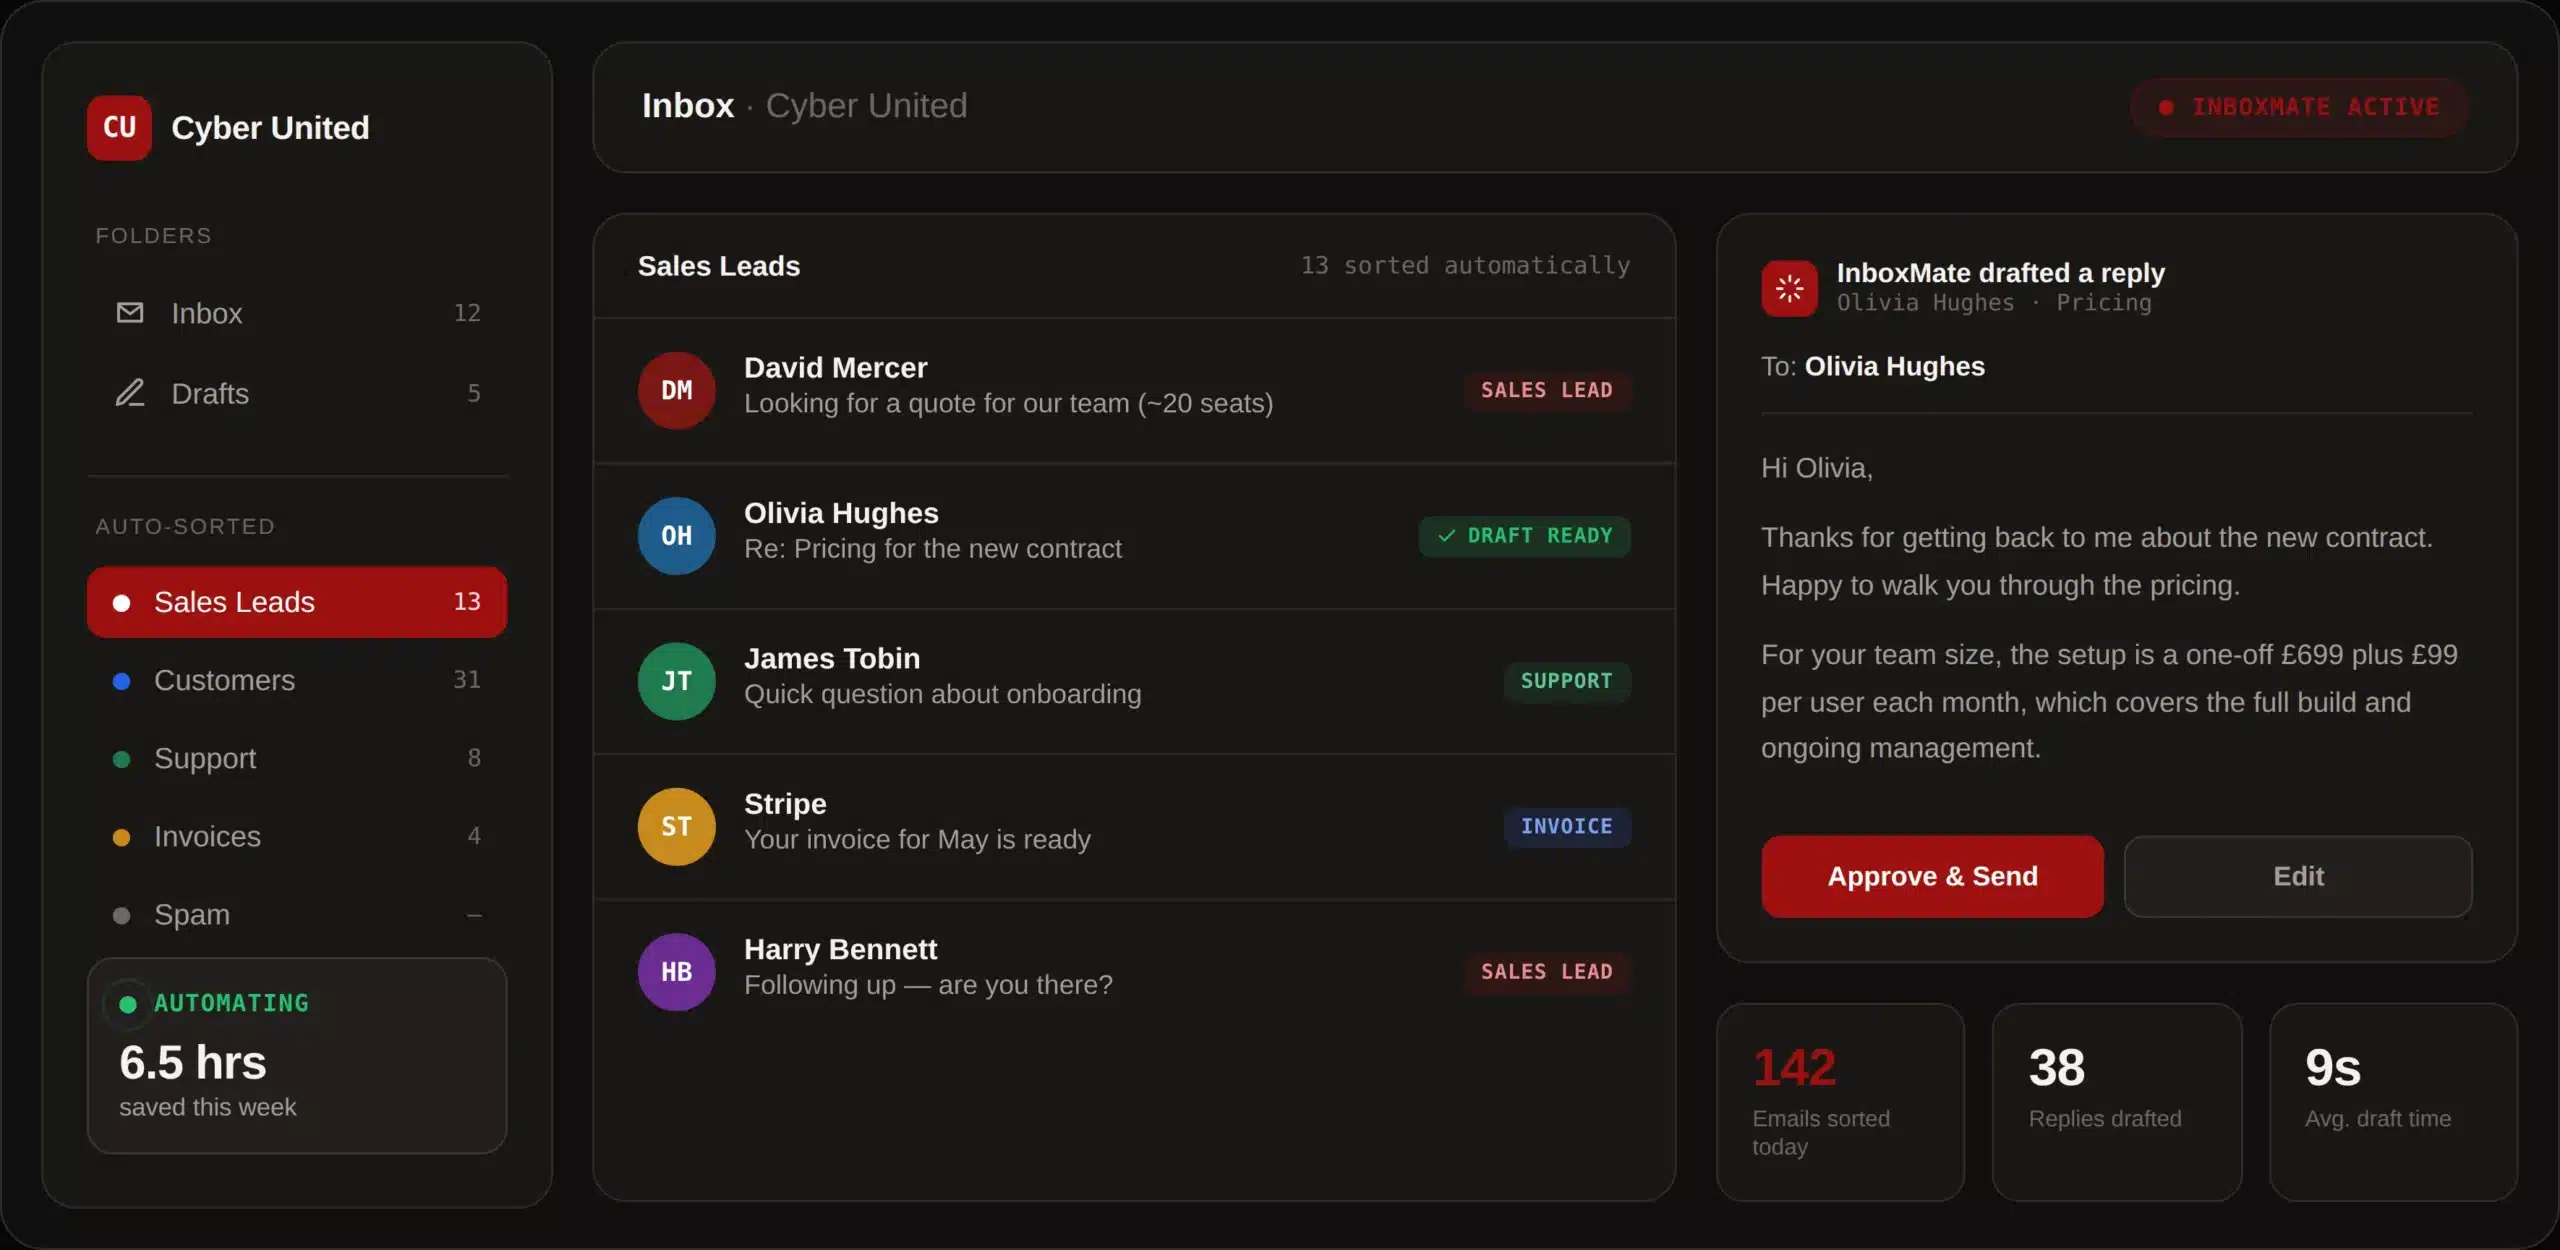The height and width of the screenshot is (1250, 2560).
Task: Select the Sales Leads folder
Action: (297, 602)
